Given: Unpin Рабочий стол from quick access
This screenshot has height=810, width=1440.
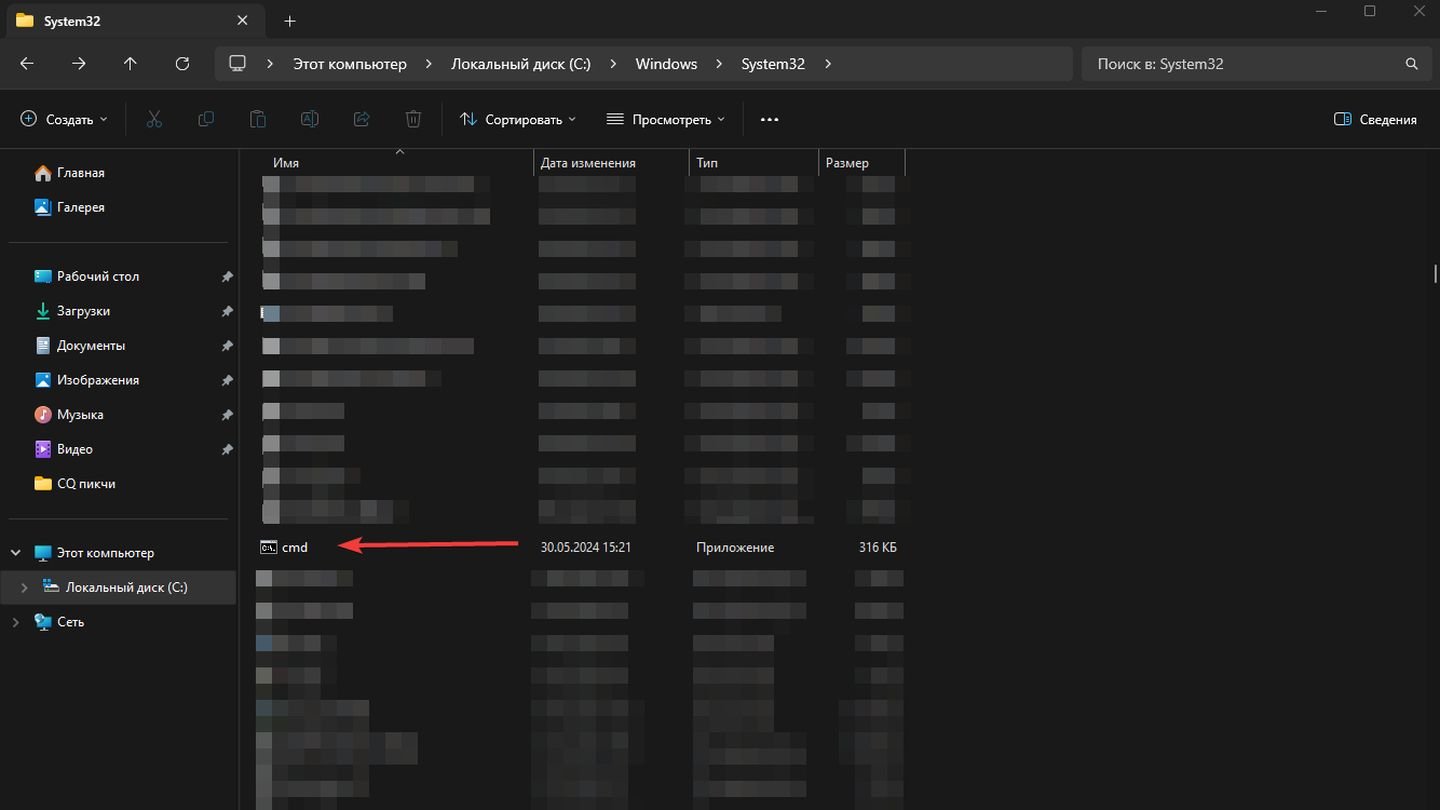Looking at the screenshot, I should 227,277.
